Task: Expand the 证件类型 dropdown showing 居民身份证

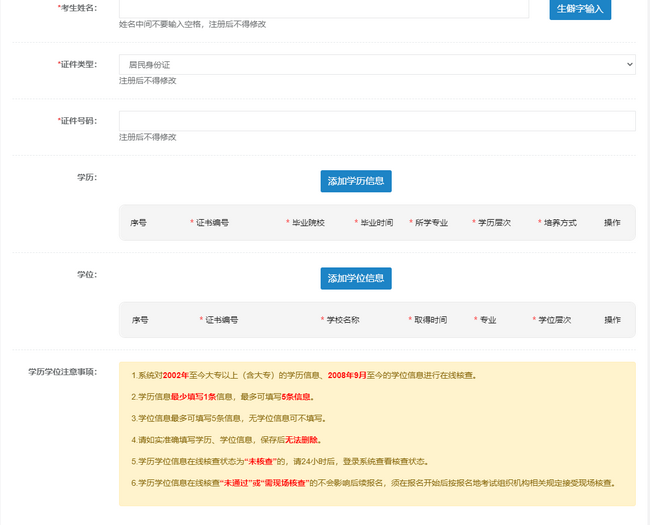Action: (376, 64)
